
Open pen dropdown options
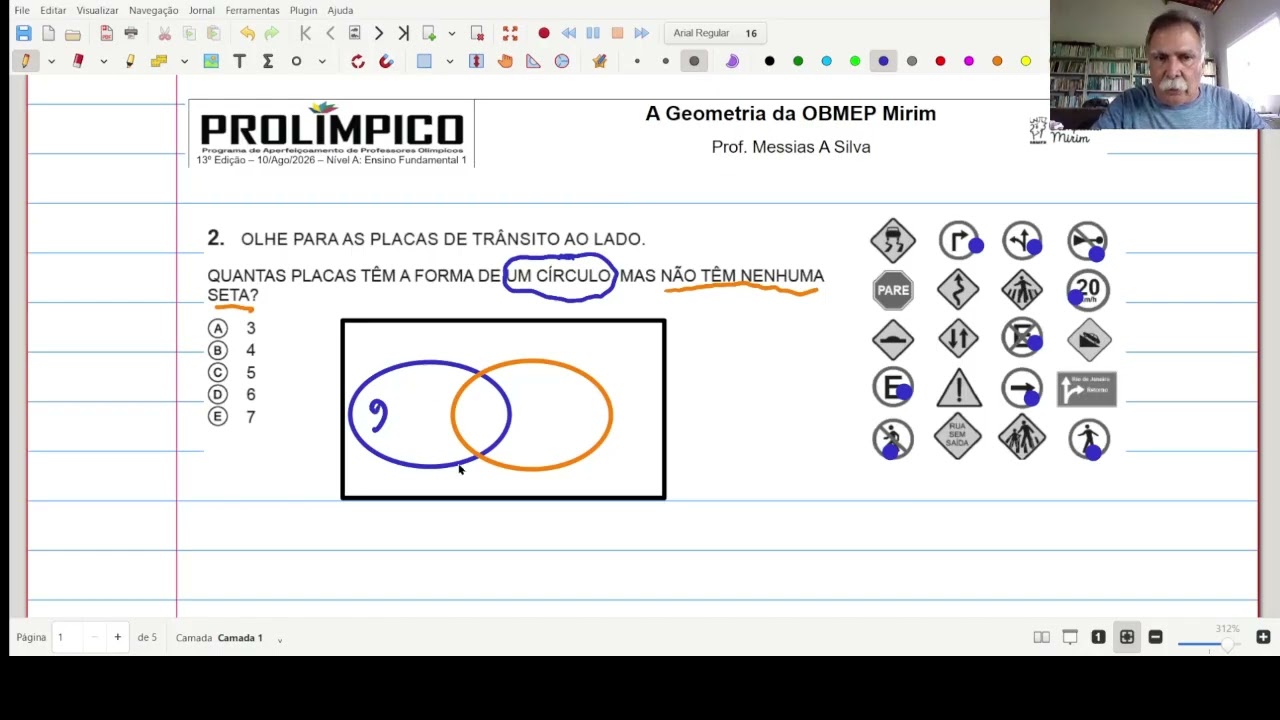pyautogui.click(x=51, y=61)
